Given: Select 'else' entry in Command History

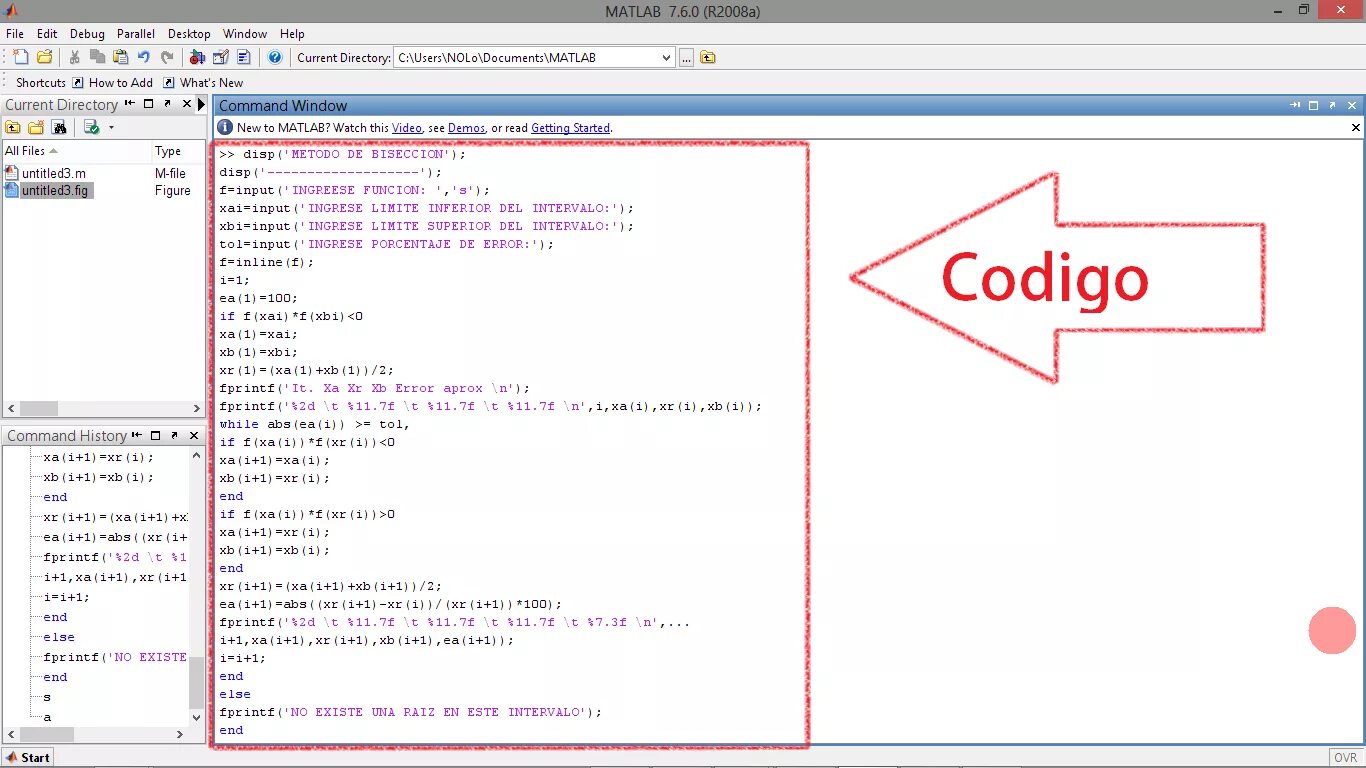Looking at the screenshot, I should click(59, 637).
